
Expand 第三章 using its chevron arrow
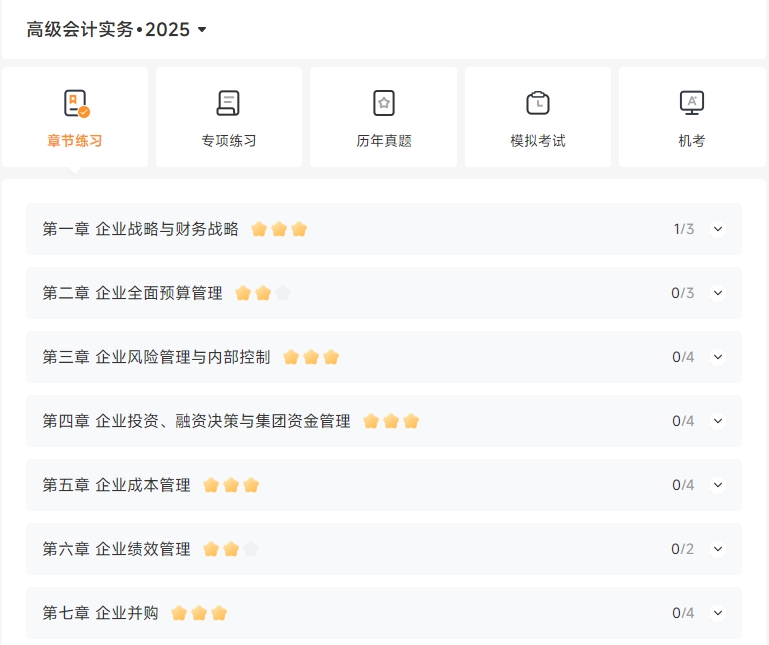[x=717, y=357]
